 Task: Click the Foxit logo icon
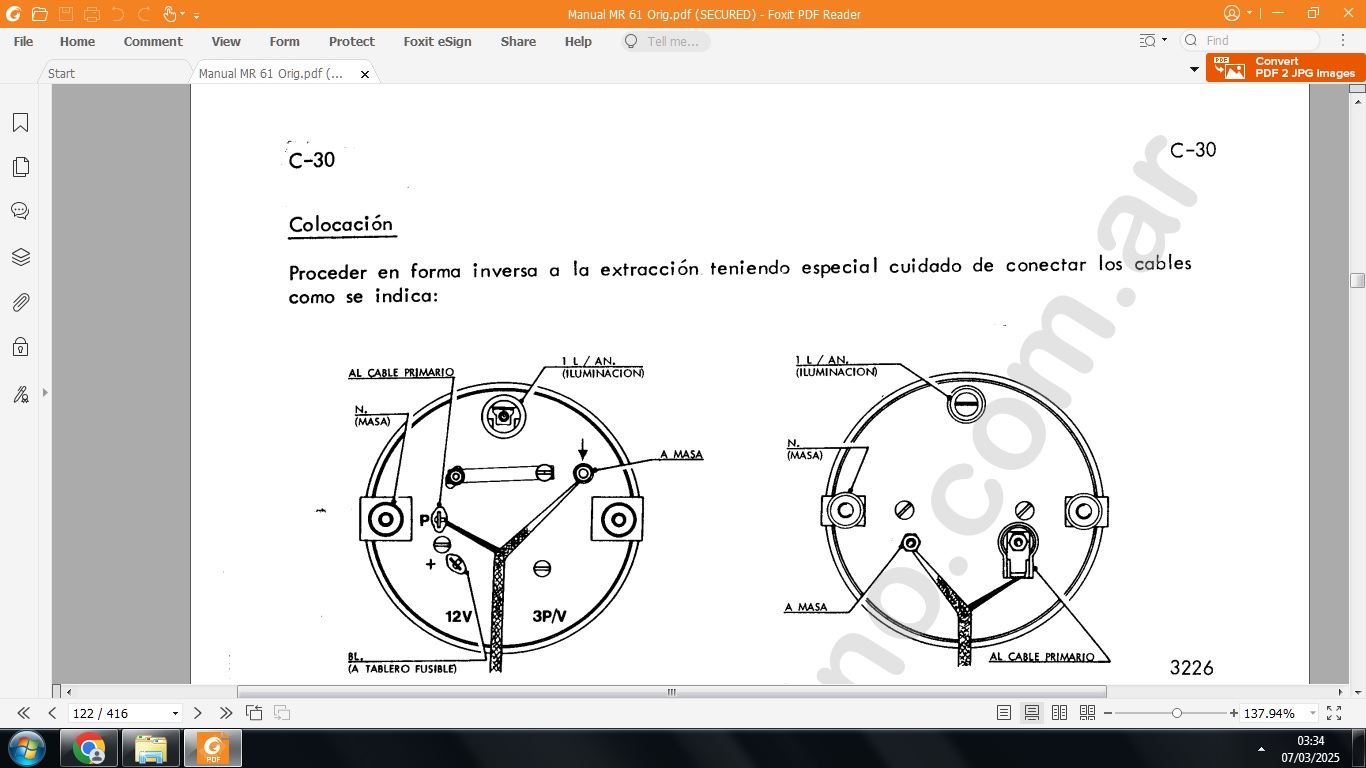coord(13,14)
